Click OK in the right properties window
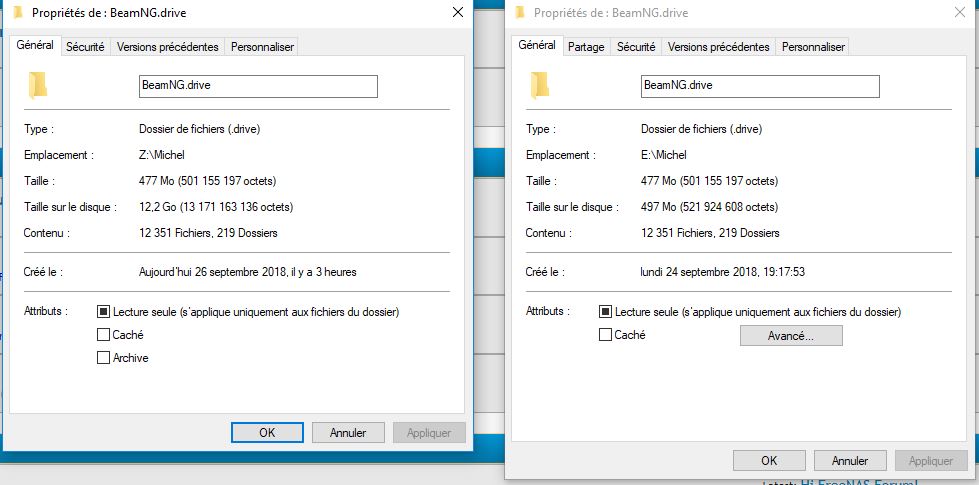Viewport: 979px width, 485px height. click(769, 461)
